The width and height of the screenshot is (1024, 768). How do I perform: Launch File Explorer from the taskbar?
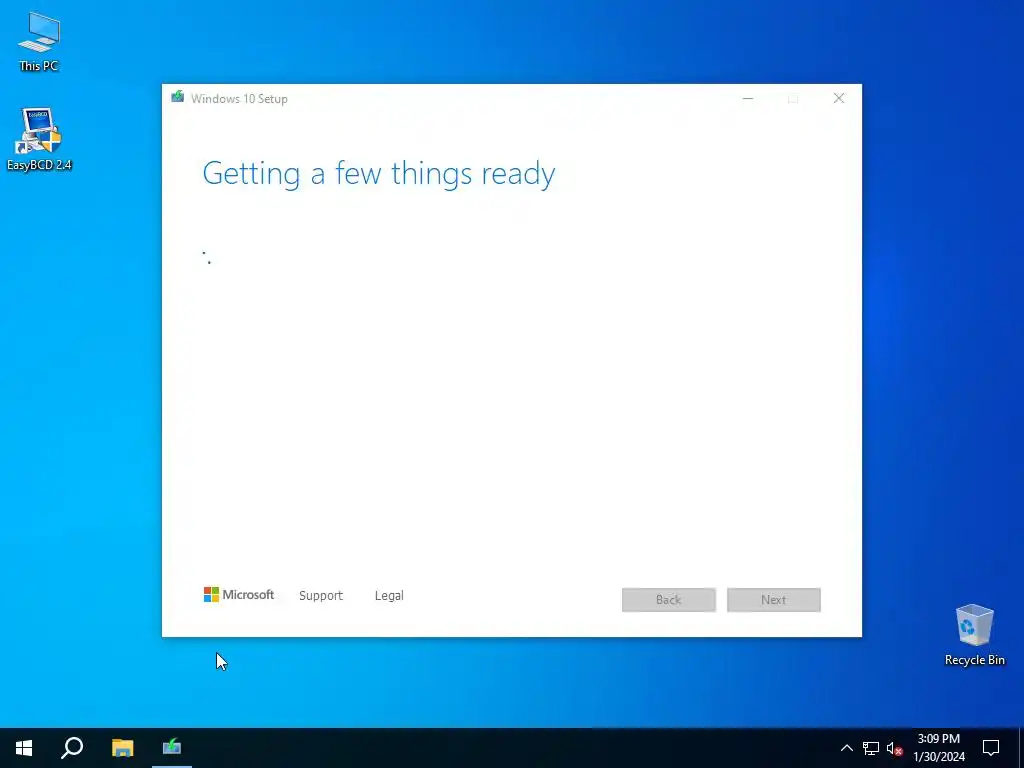pos(122,748)
